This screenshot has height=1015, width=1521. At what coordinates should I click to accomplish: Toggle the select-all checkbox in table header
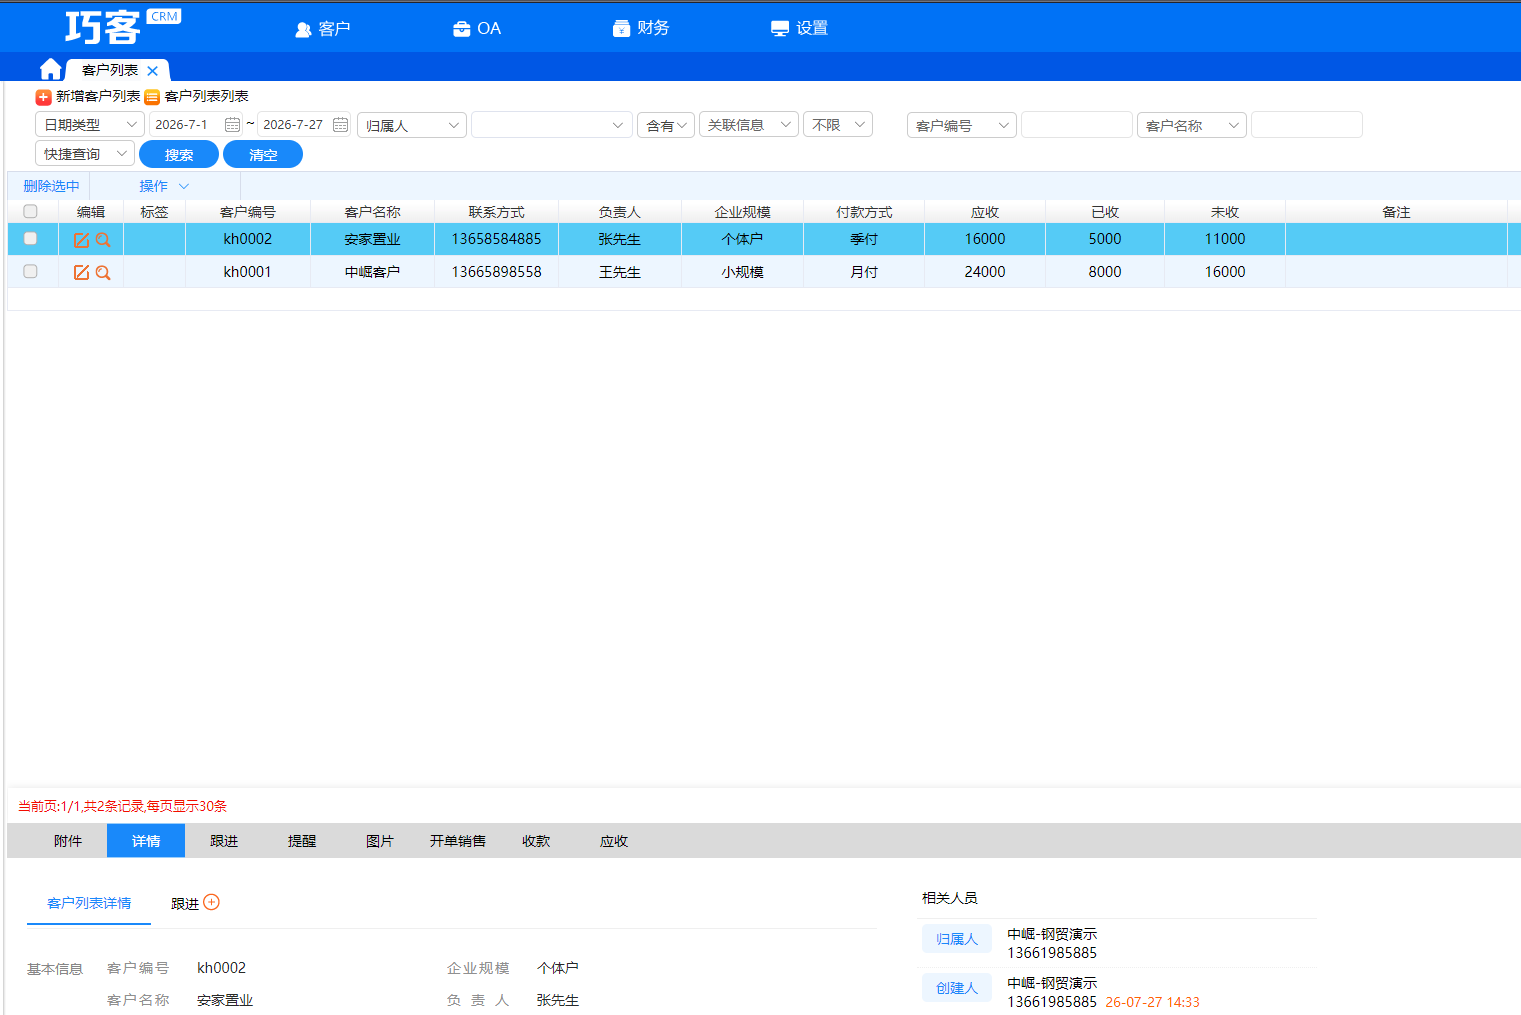click(x=30, y=211)
